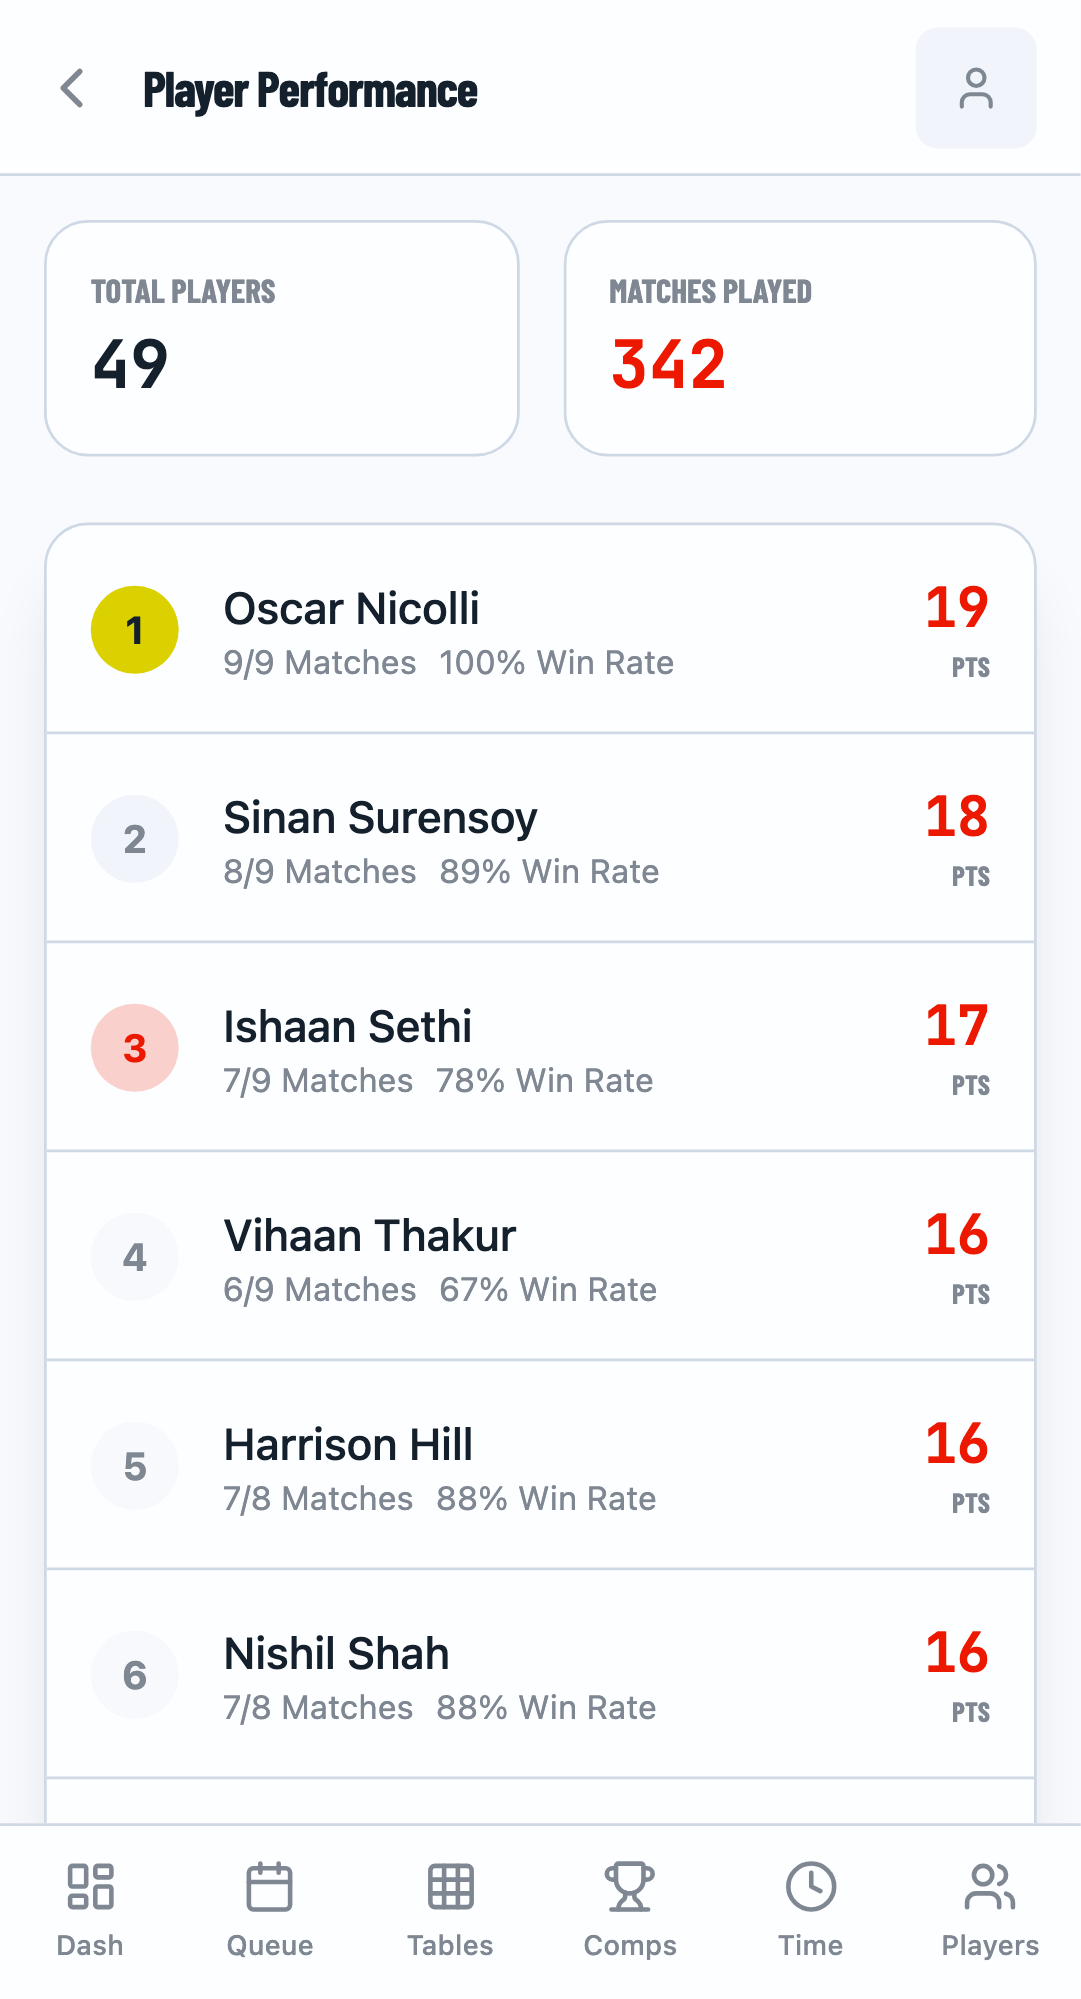Screen dimensions: 1081x1999
Task: Open the Comps trophy icon
Action: [x=630, y=1886]
